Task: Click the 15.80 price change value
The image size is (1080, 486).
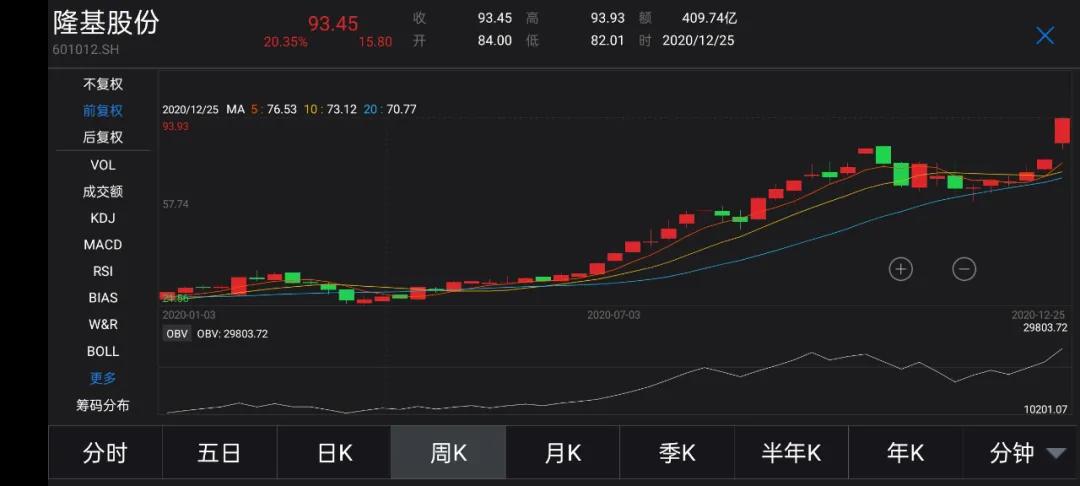Action: click(375, 42)
